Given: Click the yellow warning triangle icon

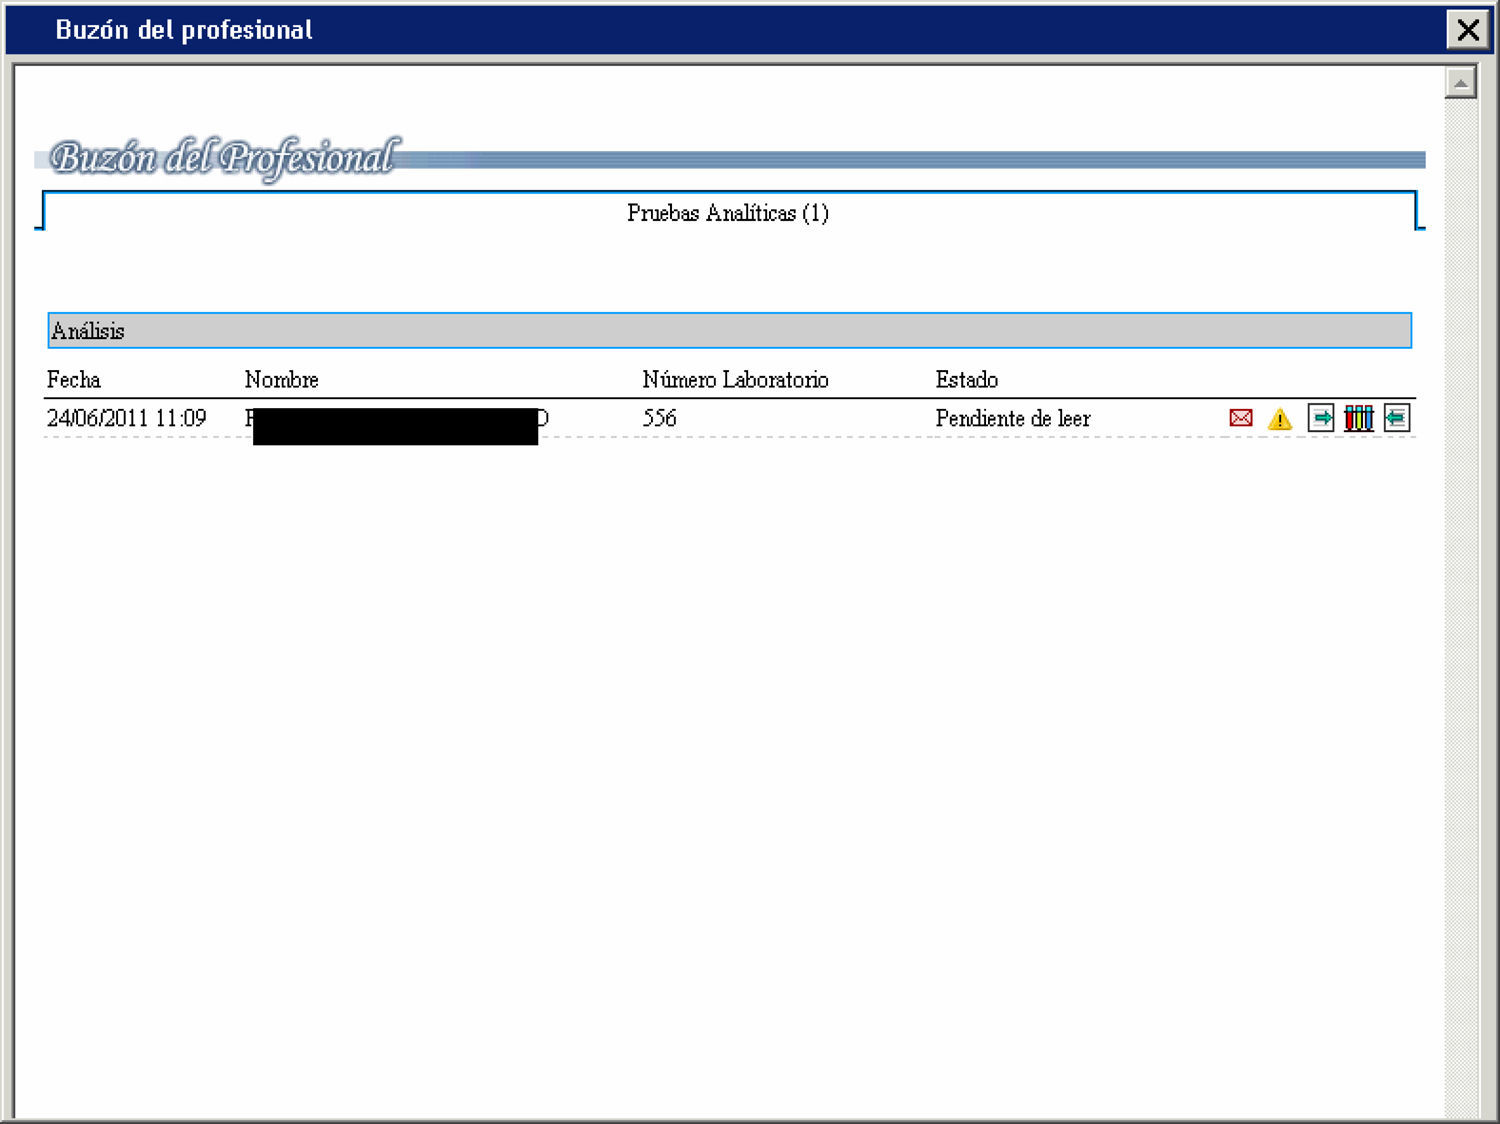Looking at the screenshot, I should (x=1279, y=419).
